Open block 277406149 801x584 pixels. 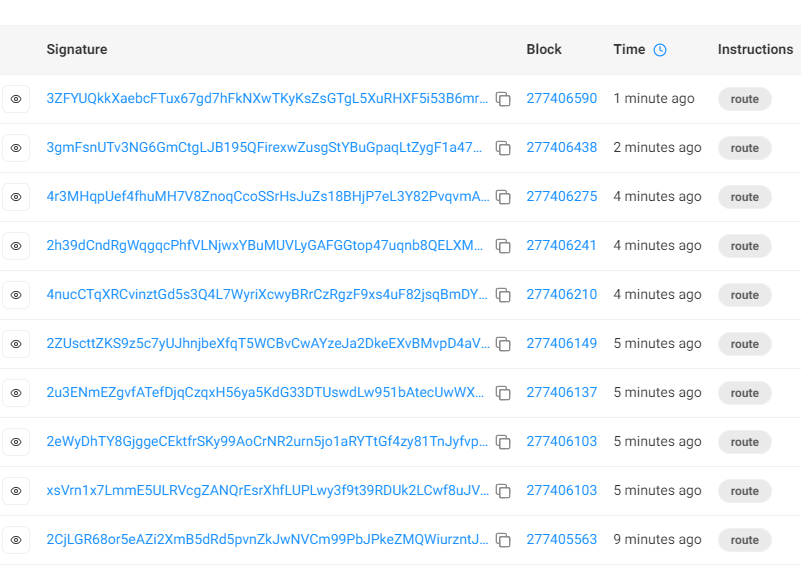pos(561,343)
